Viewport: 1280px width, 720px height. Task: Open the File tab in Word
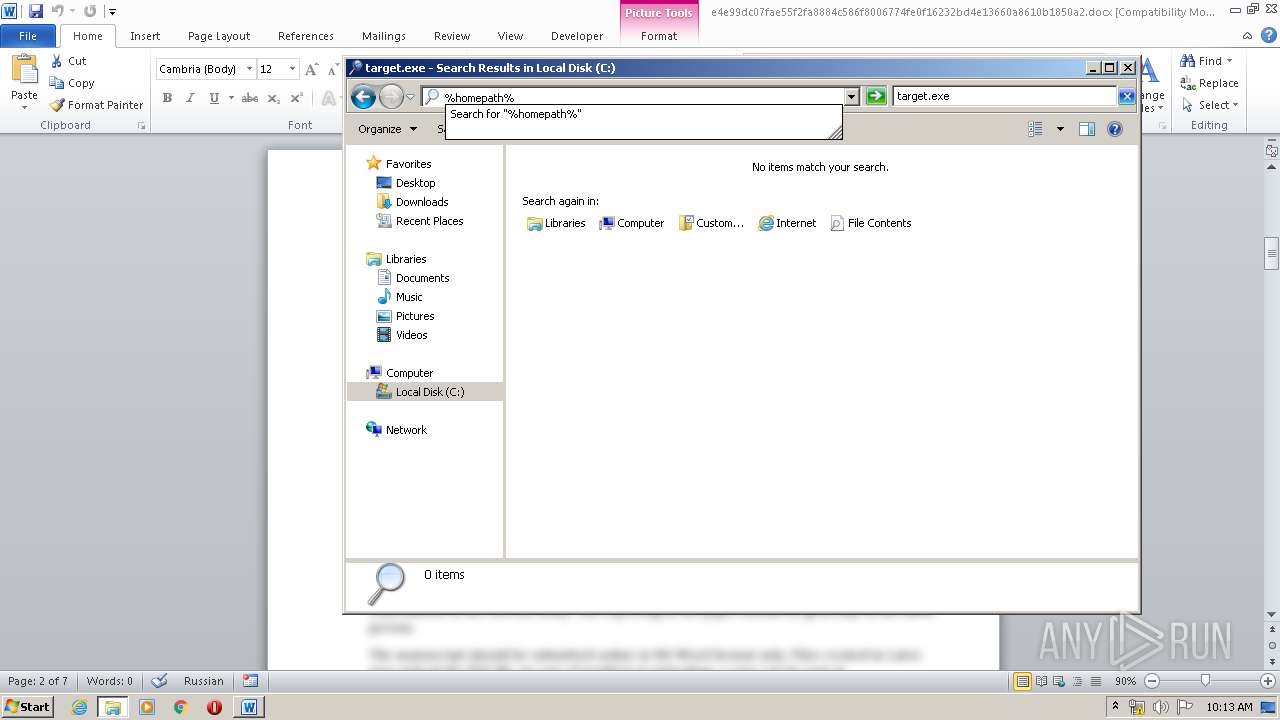click(x=28, y=36)
